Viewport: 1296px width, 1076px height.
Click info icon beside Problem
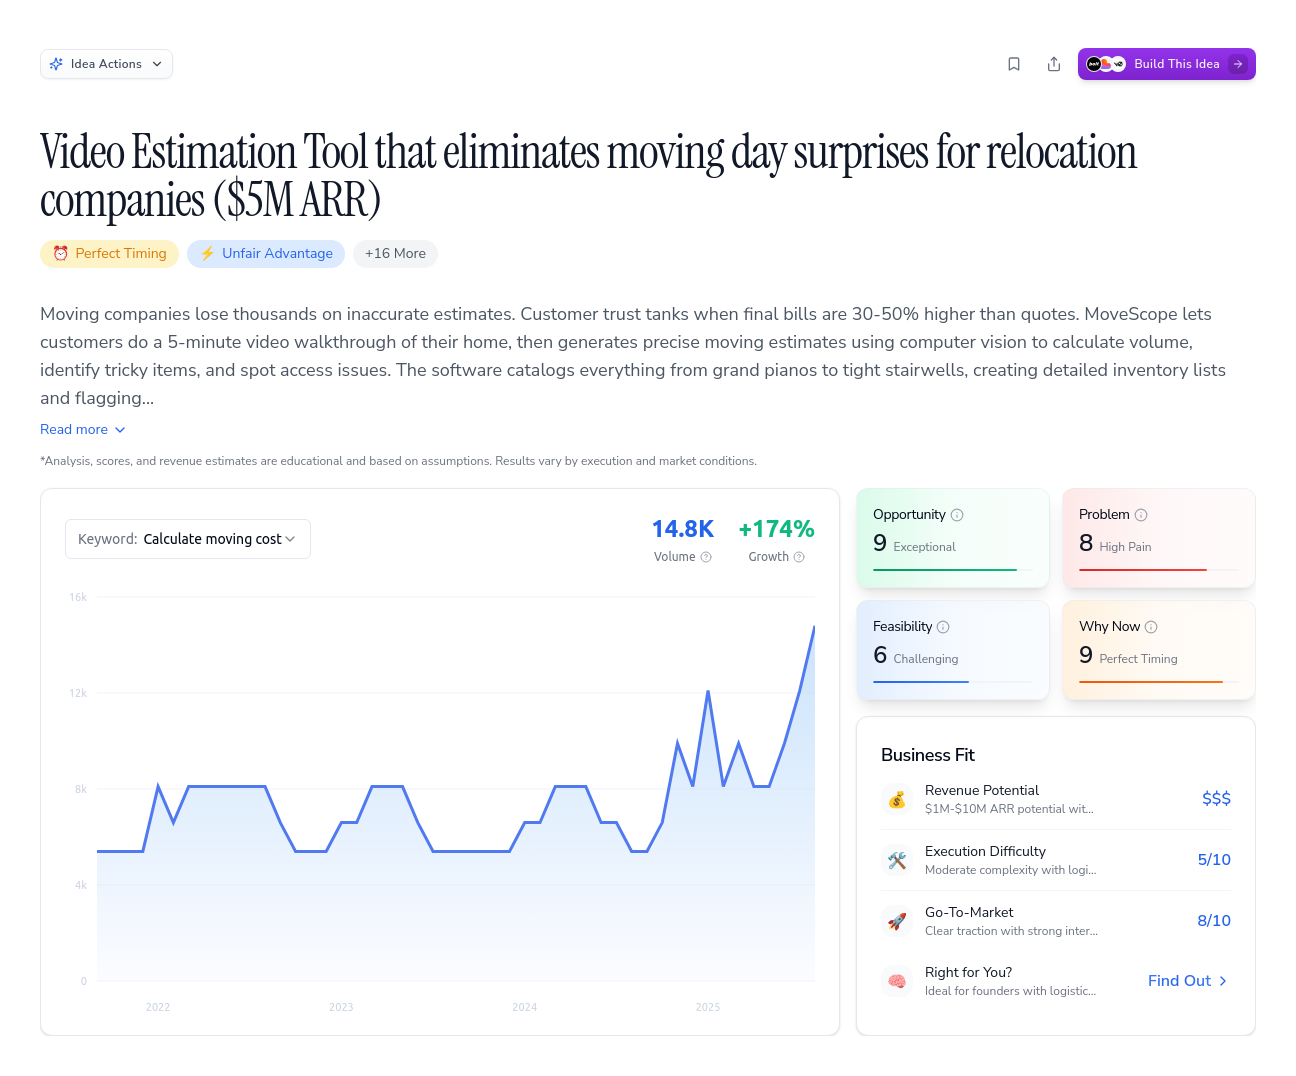1141,515
